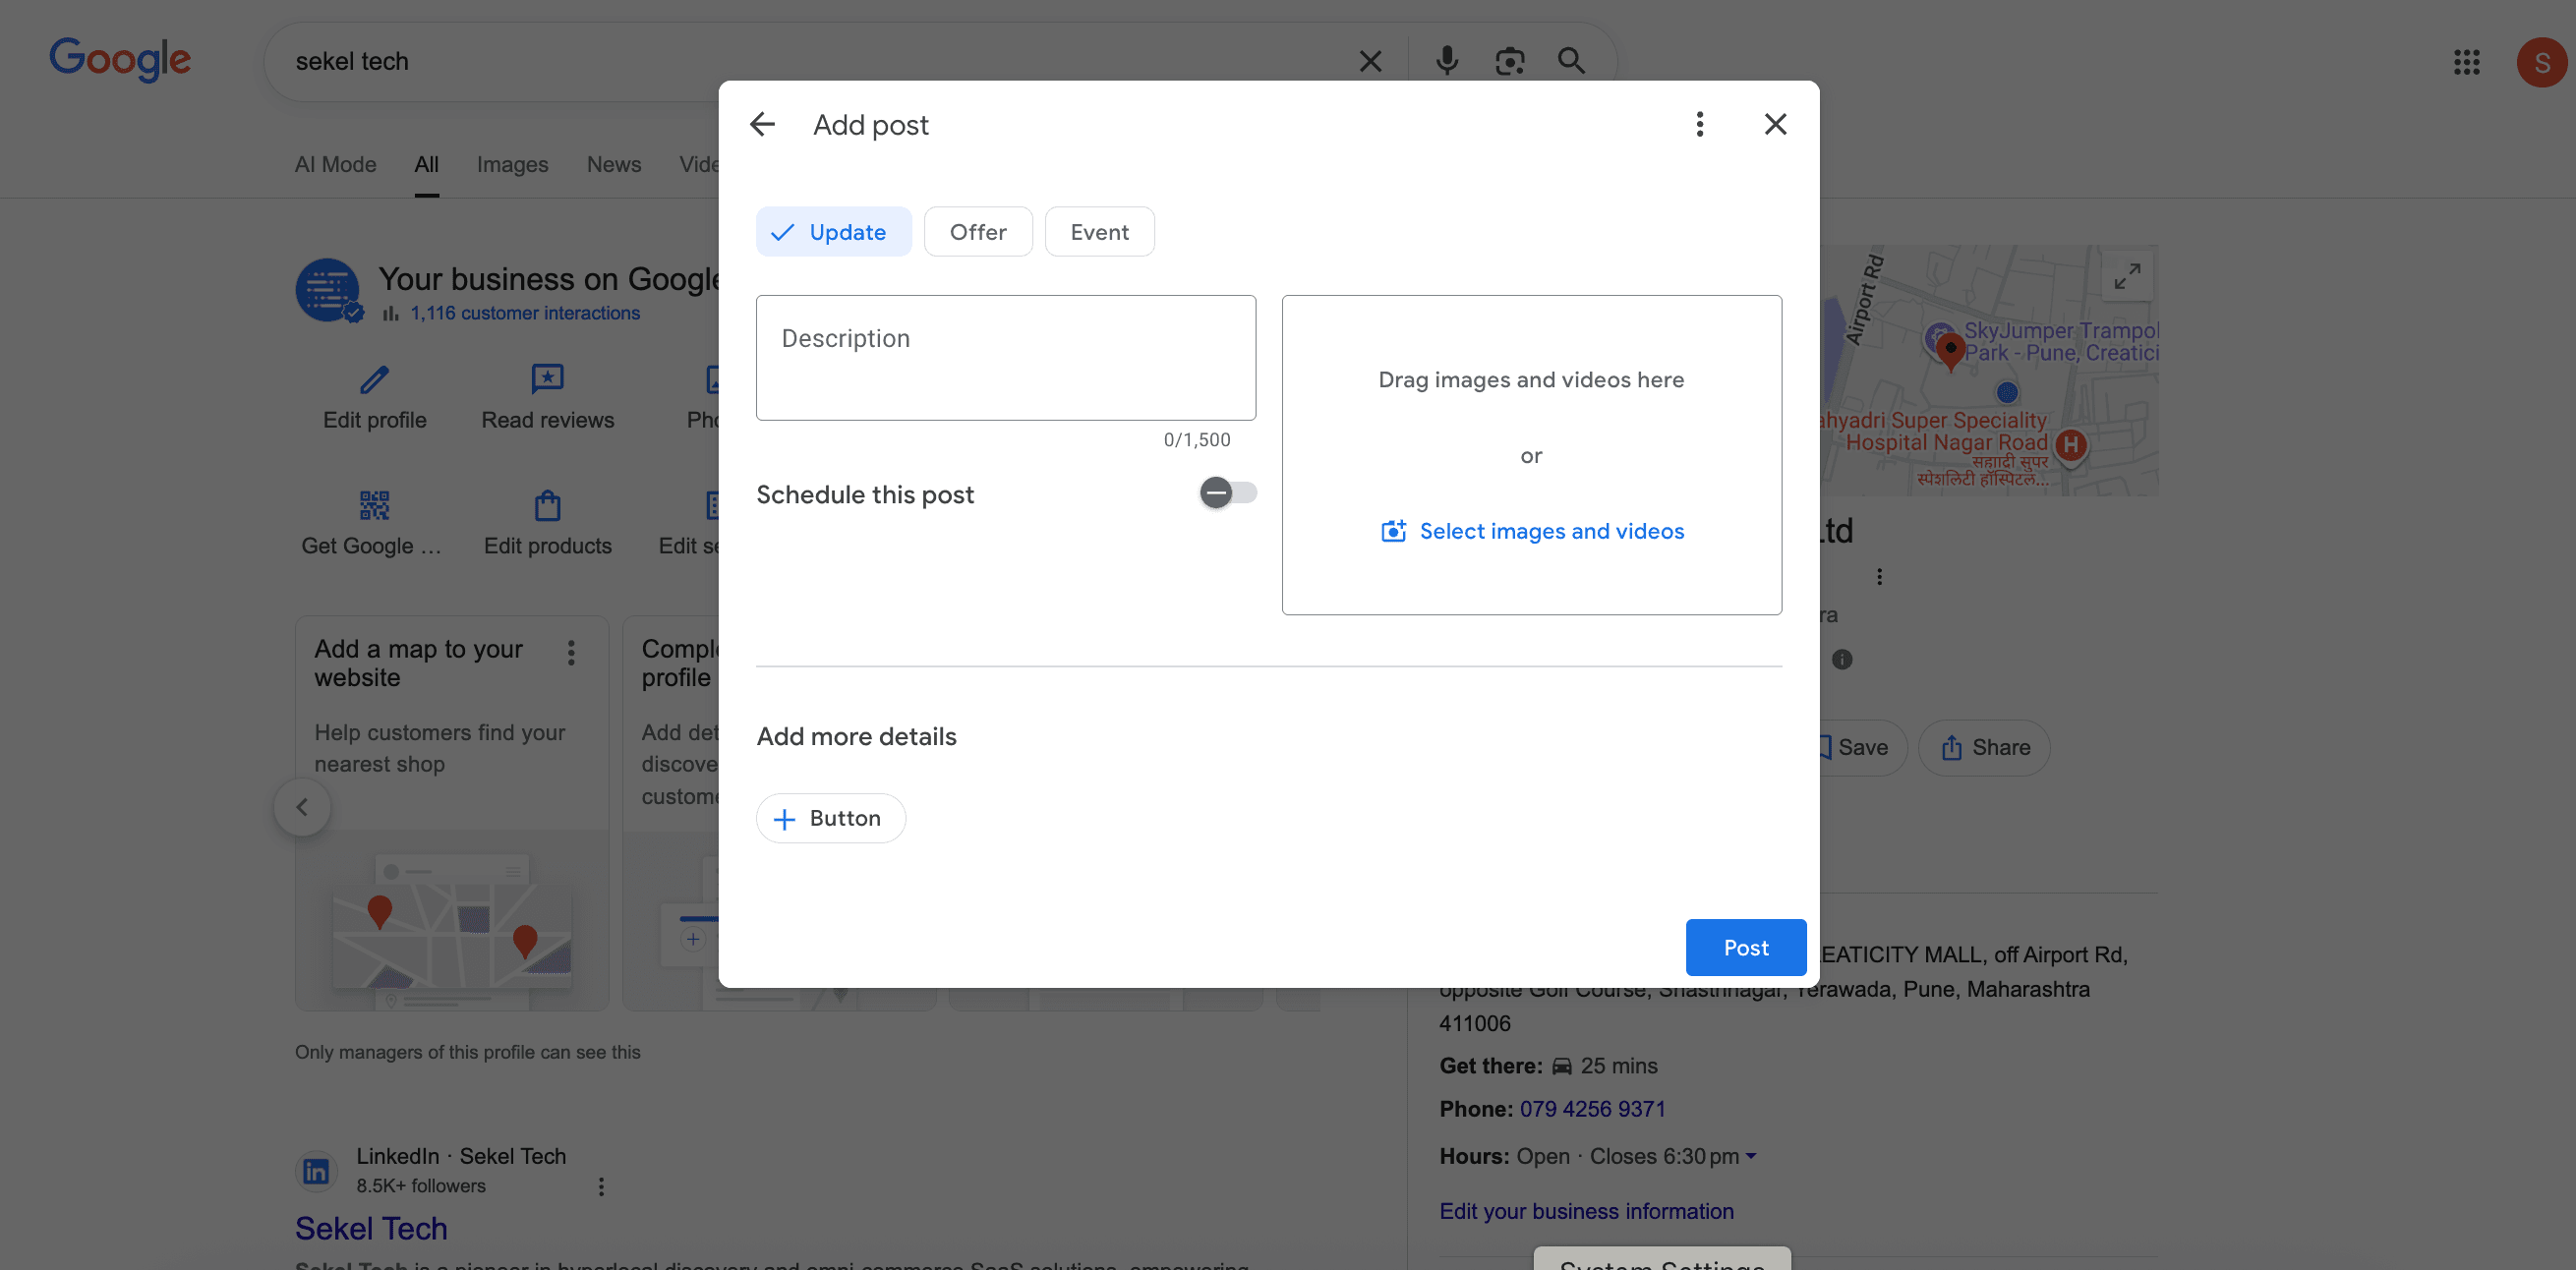The height and width of the screenshot is (1270, 2576).
Task: Open the knowledge panel three-dot menu
Action: pos(1879,577)
